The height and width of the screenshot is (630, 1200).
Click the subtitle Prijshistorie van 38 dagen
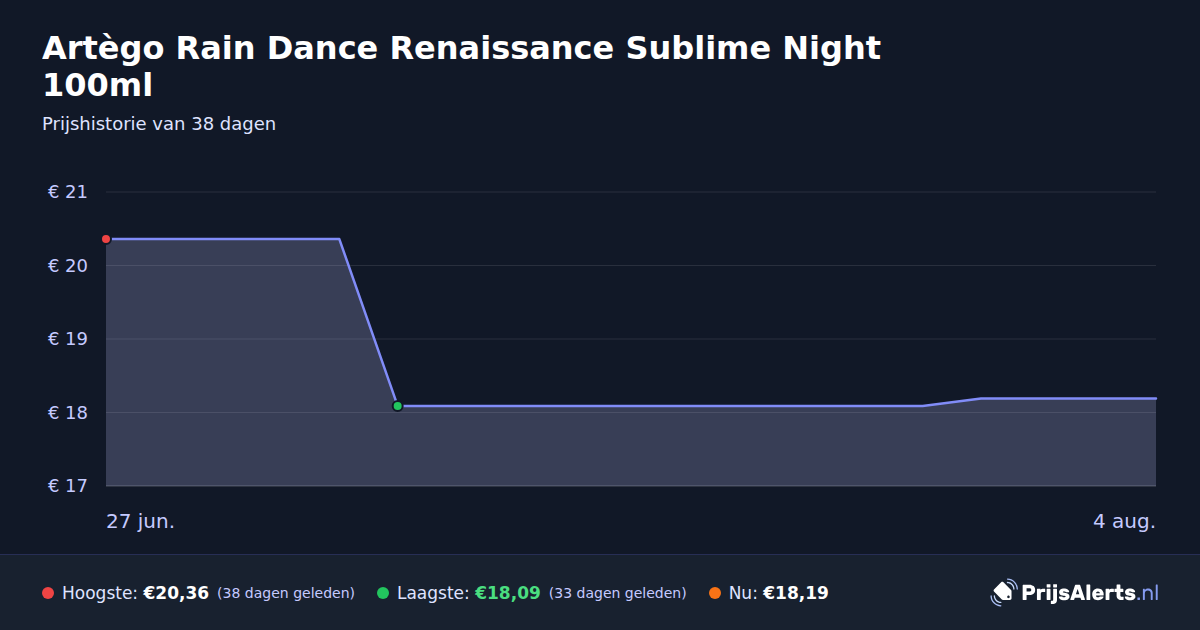[x=159, y=124]
